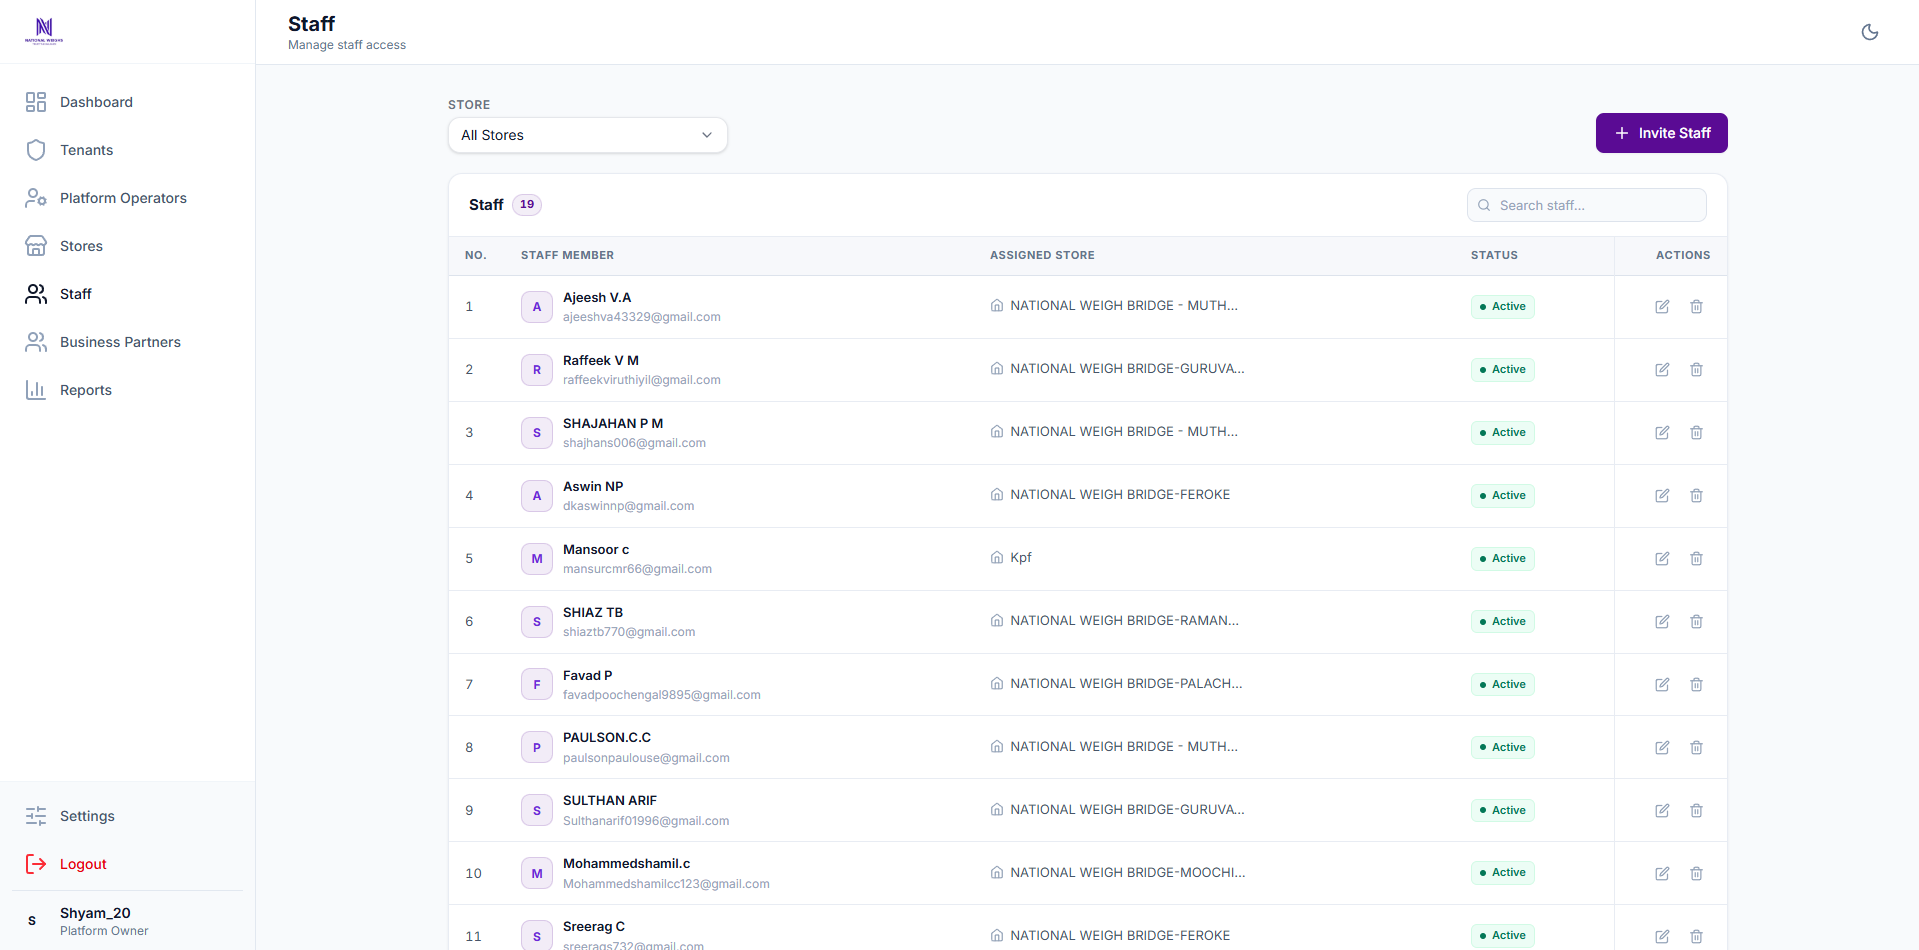
Task: Click avatar letter for Mansoor c
Action: click(x=536, y=559)
